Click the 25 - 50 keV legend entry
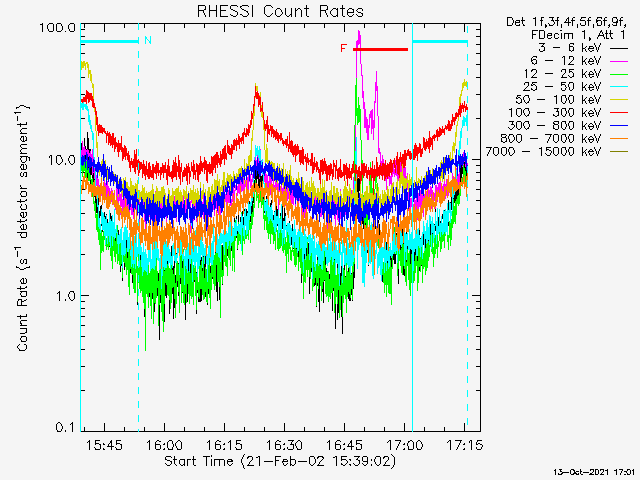Screen dimensions: 640x480 pyautogui.click(x=576, y=87)
